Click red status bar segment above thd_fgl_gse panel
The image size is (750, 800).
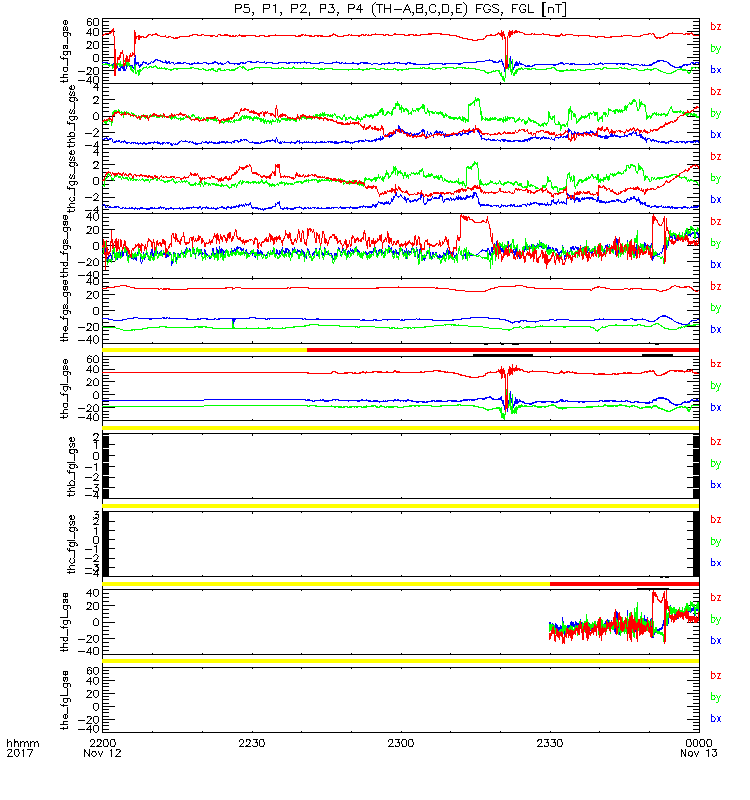624,584
